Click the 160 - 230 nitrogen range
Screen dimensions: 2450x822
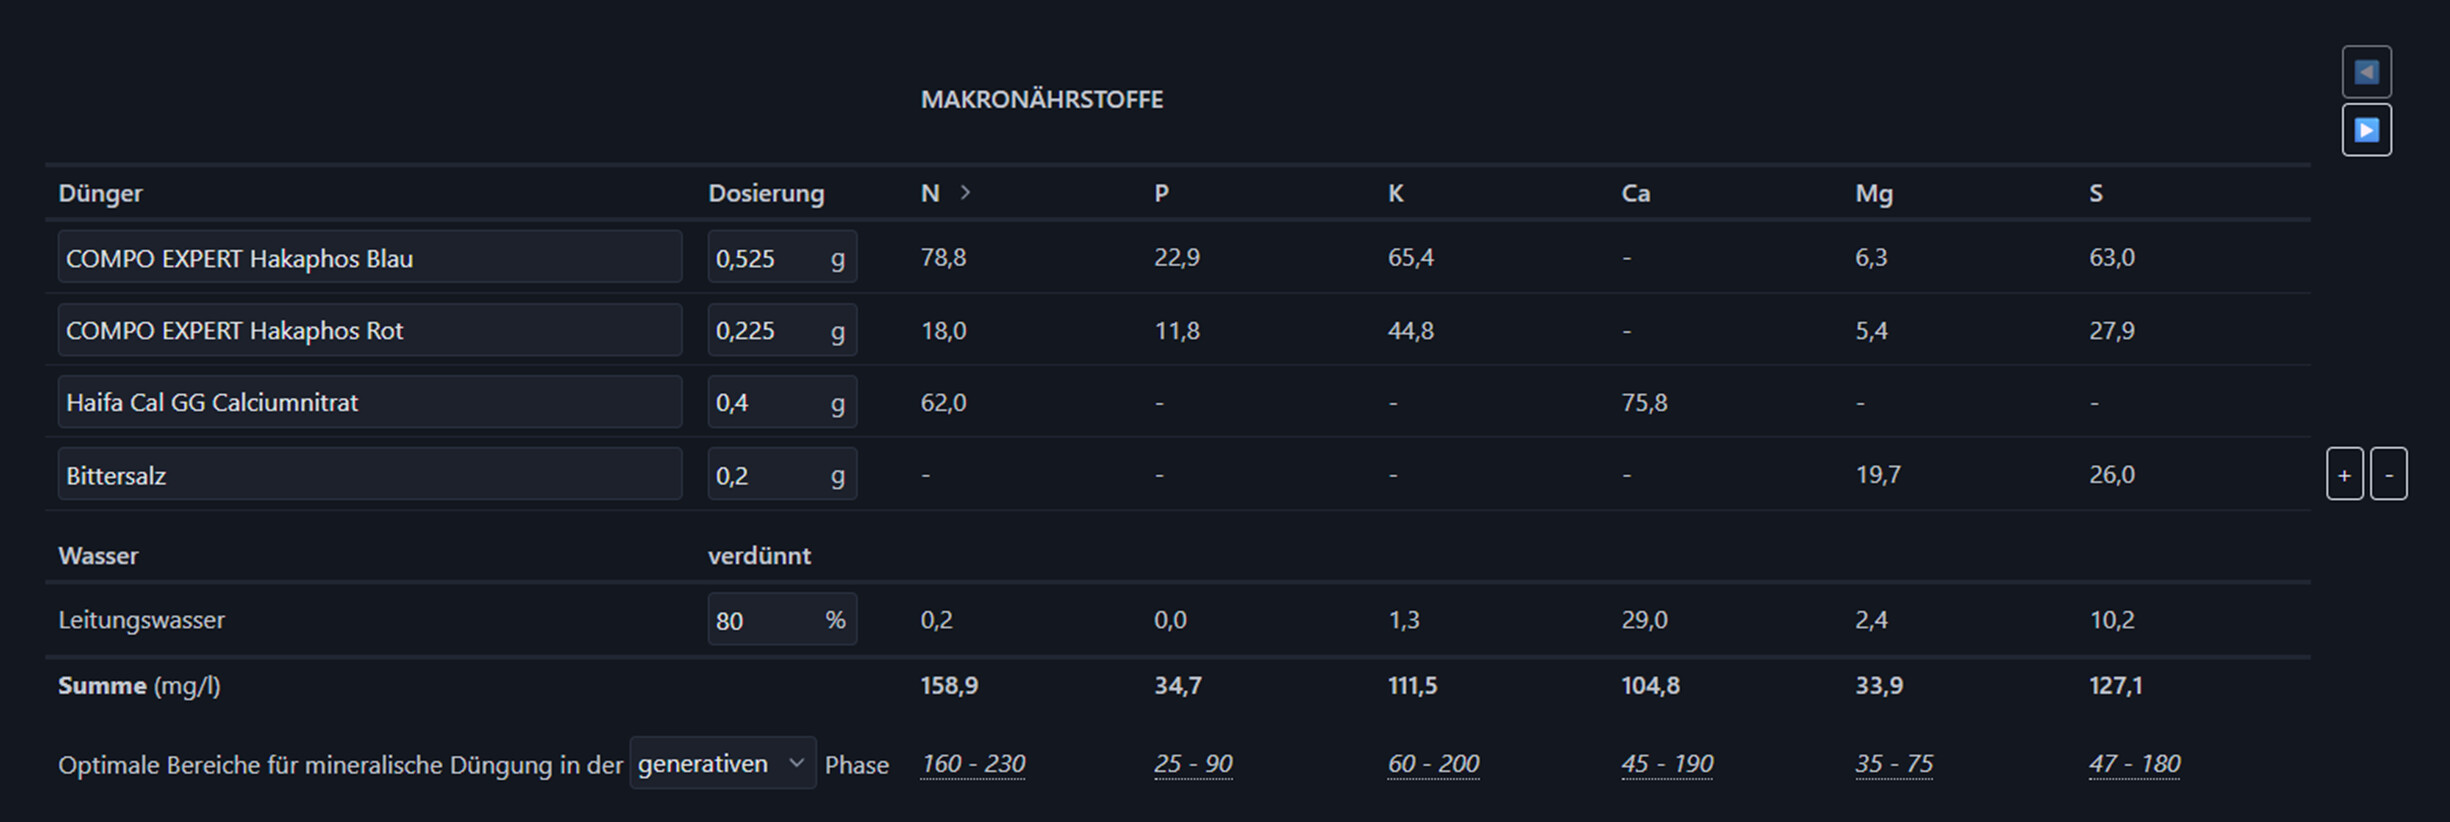coord(973,764)
